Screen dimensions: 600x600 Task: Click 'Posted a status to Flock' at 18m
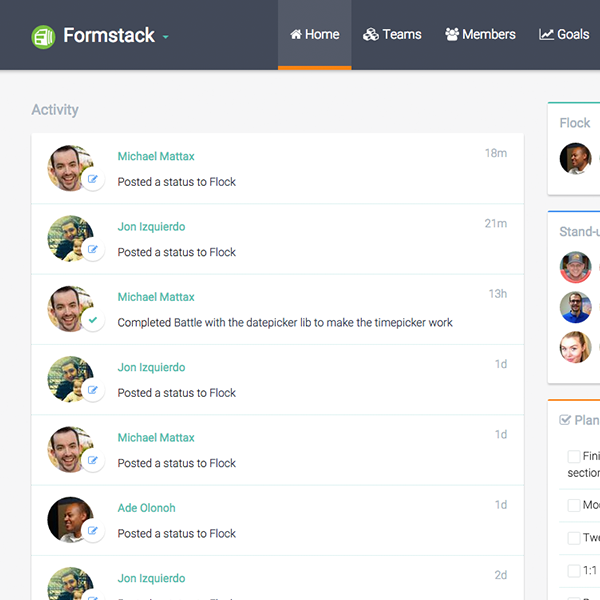coord(176,182)
